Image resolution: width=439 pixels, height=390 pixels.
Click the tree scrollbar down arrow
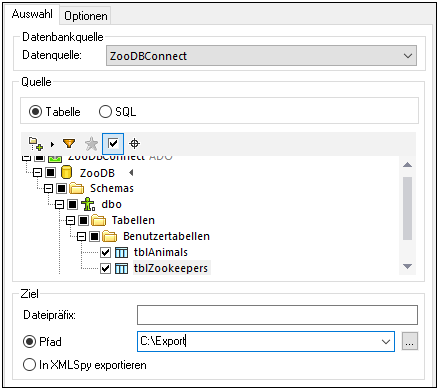click(x=407, y=266)
